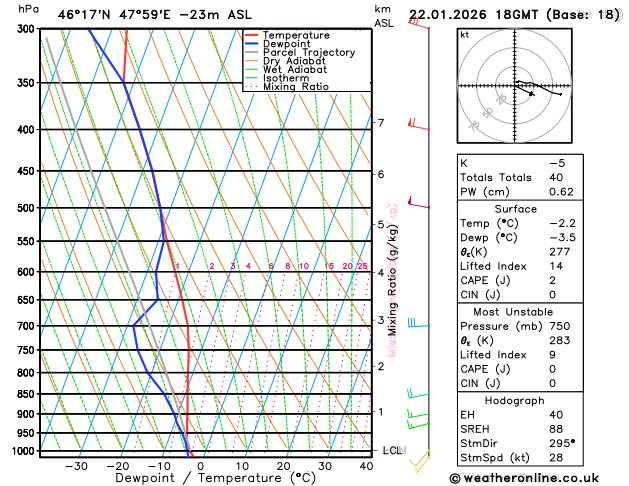Click the magenta wind barb at 500 hPa
This screenshot has width=629, height=486.
coord(418,203)
